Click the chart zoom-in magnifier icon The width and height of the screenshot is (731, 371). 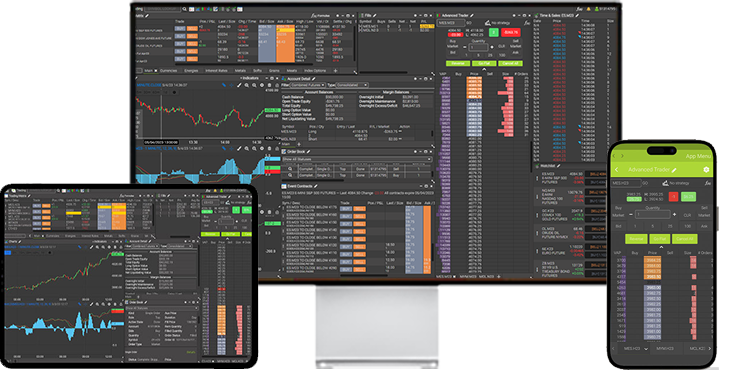point(247,85)
